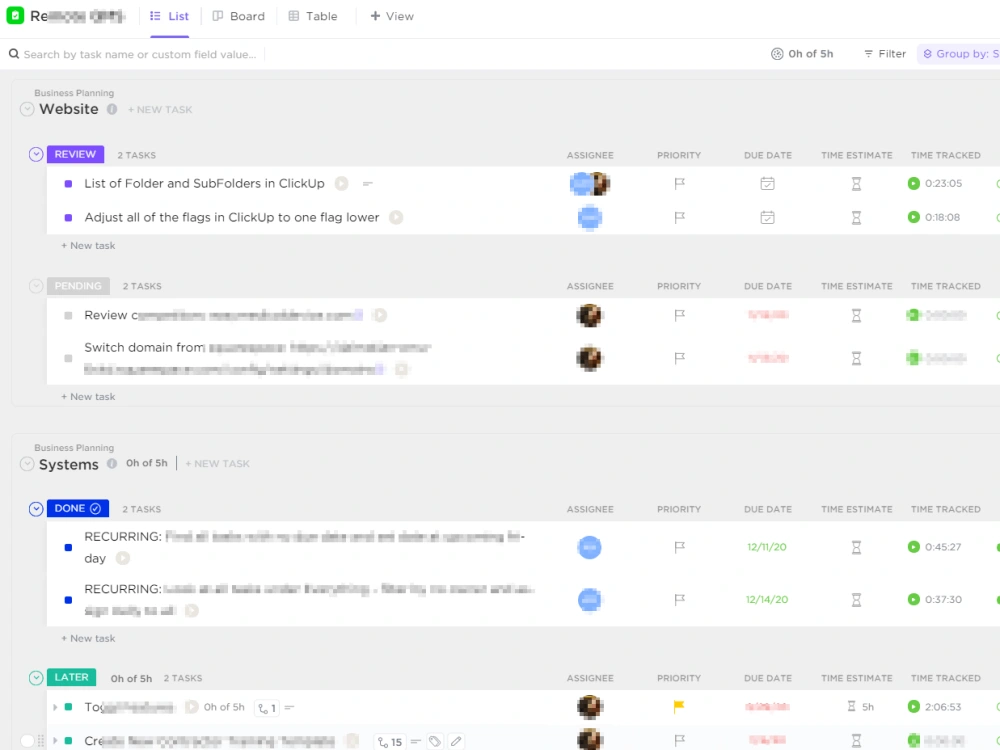Set priority flag for List of Folder task
Screen dimensions: 1000x750
coord(679,184)
